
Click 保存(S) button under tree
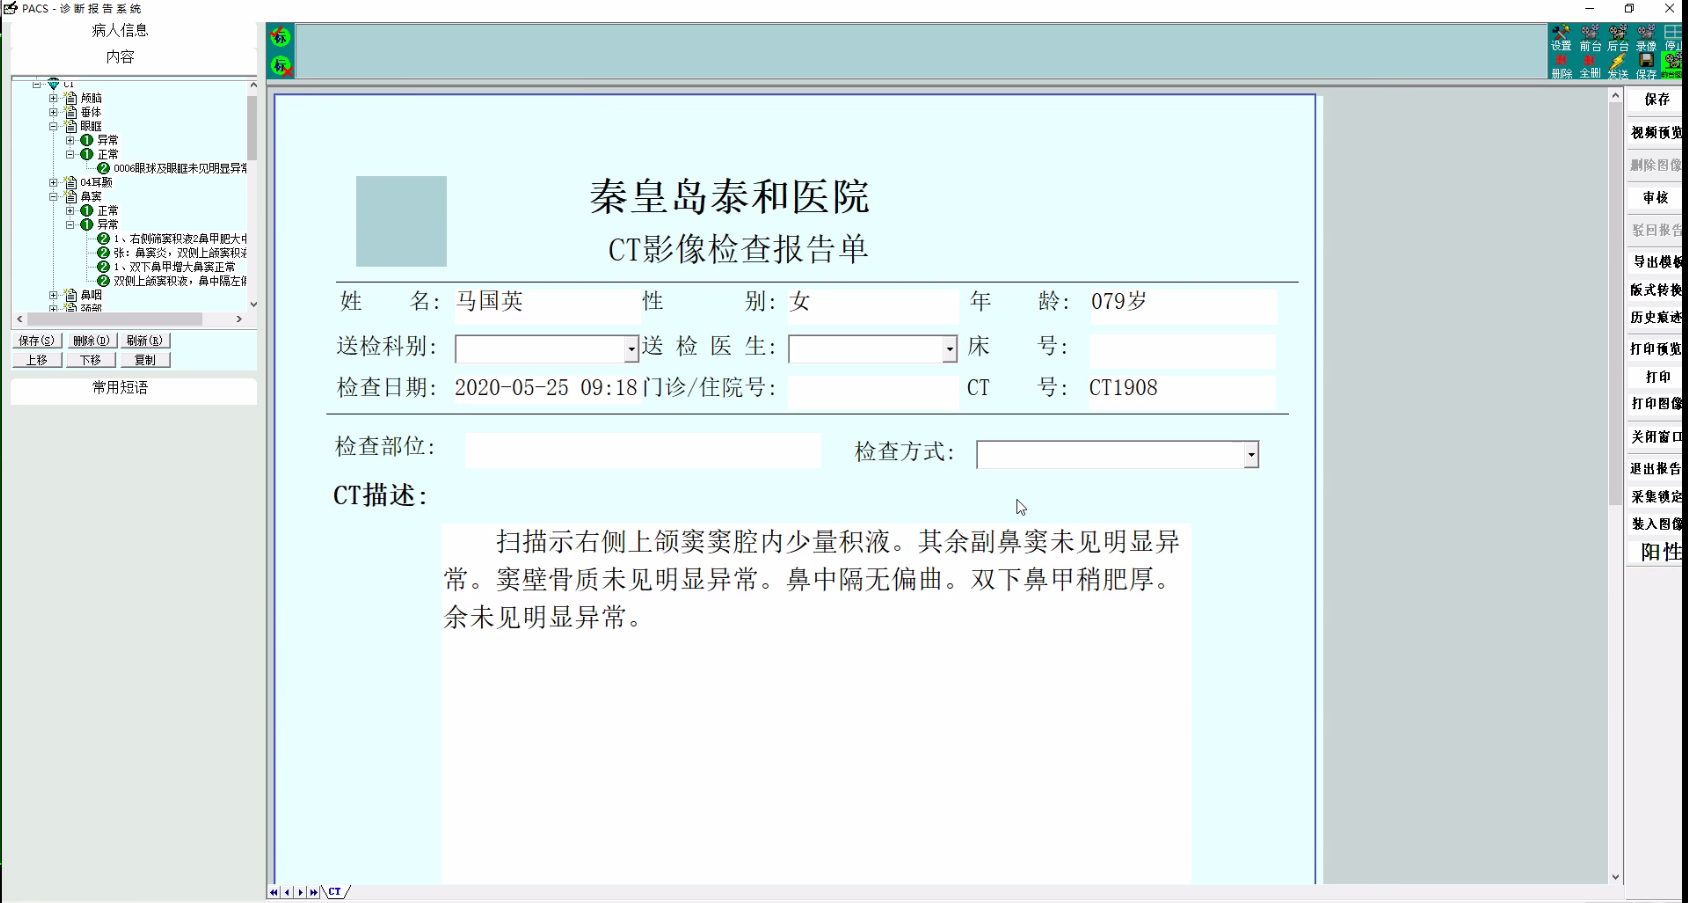[37, 341]
